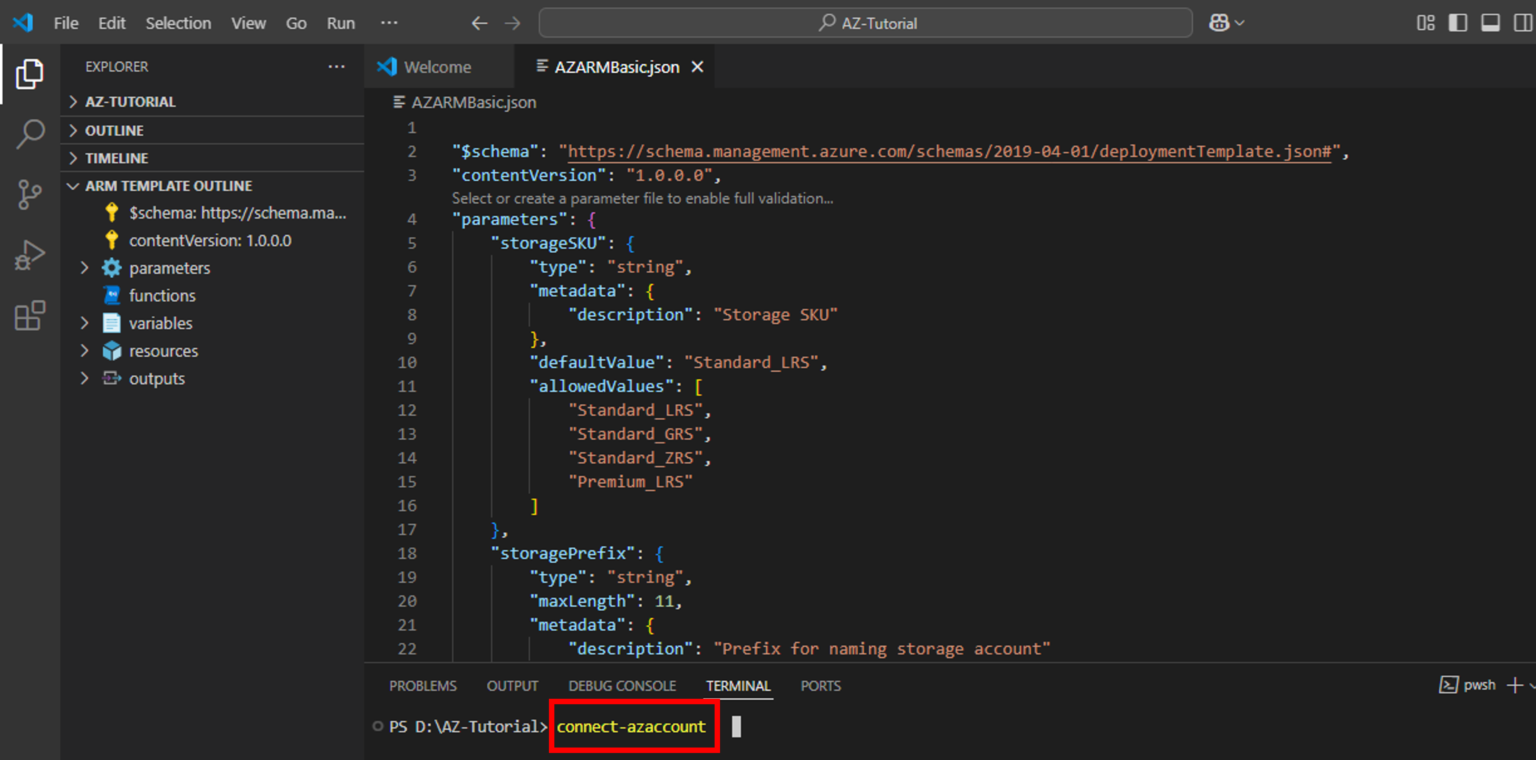Switch to the PROBLEMS panel tab

click(x=423, y=686)
